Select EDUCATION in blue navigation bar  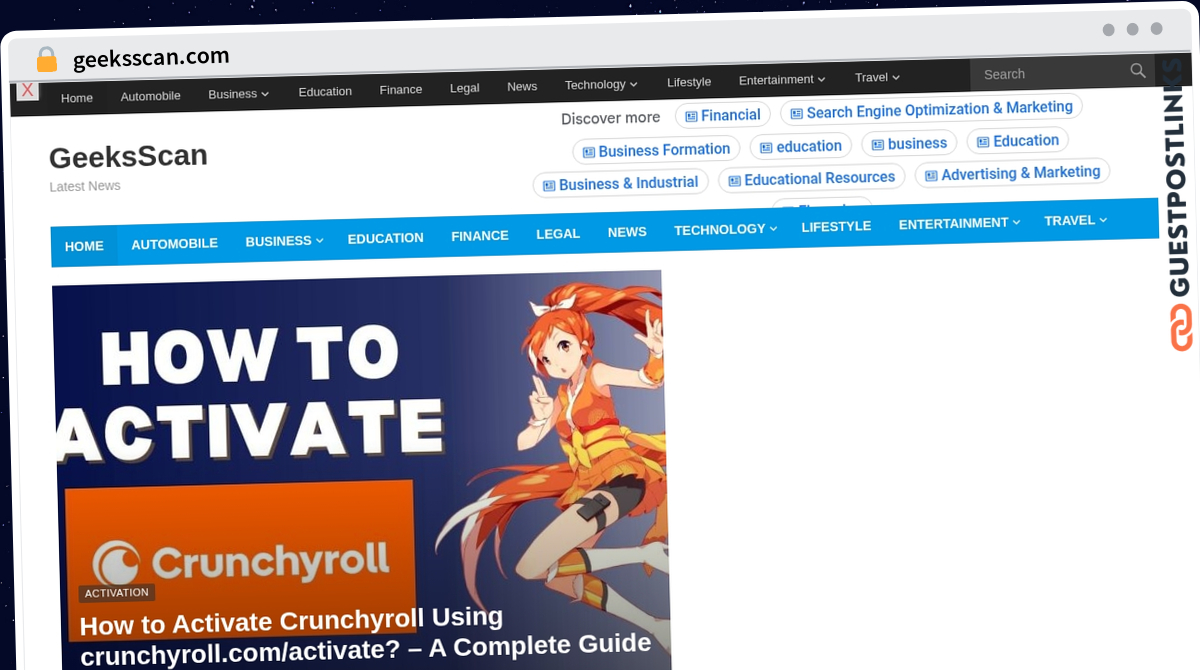pos(386,238)
